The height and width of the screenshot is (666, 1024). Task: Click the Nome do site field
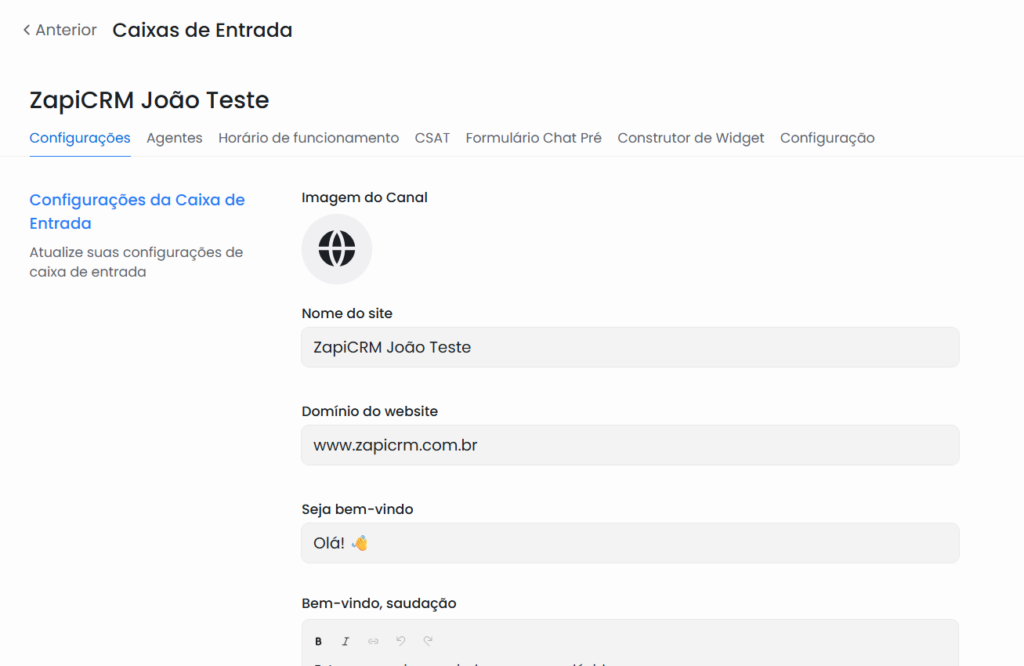coord(630,347)
